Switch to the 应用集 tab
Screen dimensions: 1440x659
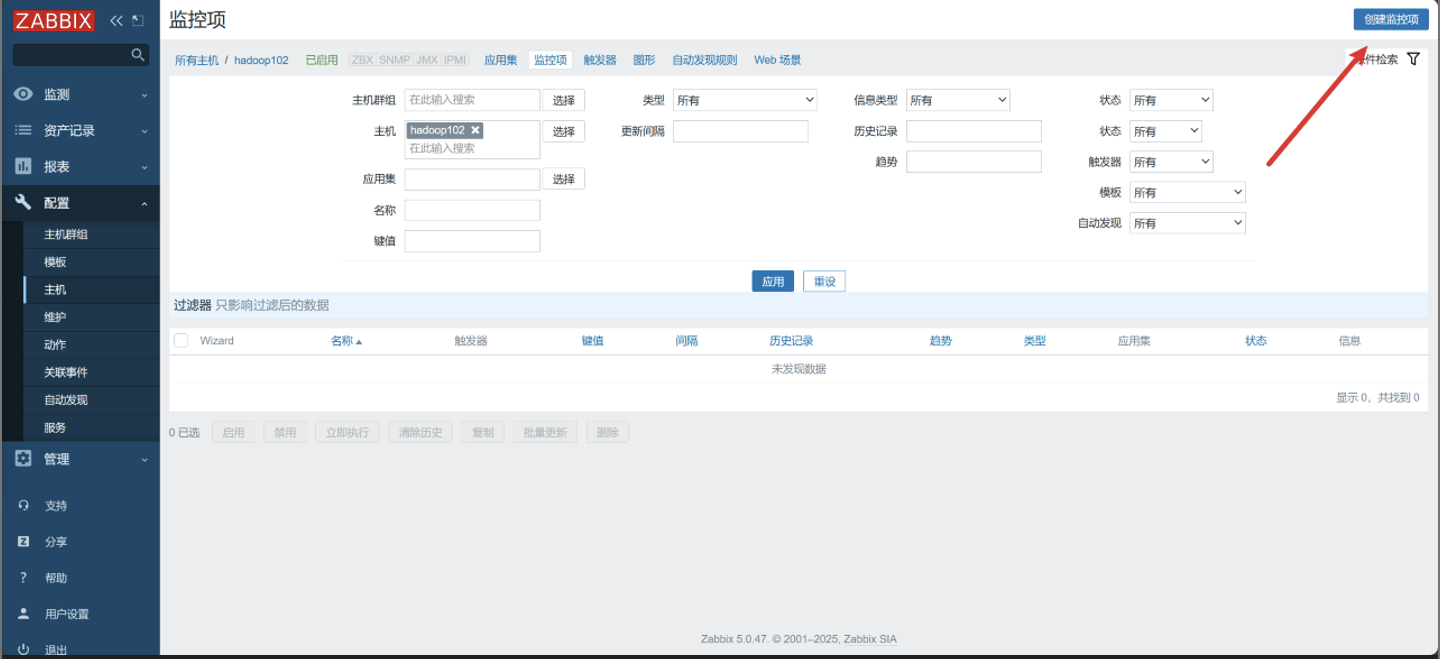501,60
